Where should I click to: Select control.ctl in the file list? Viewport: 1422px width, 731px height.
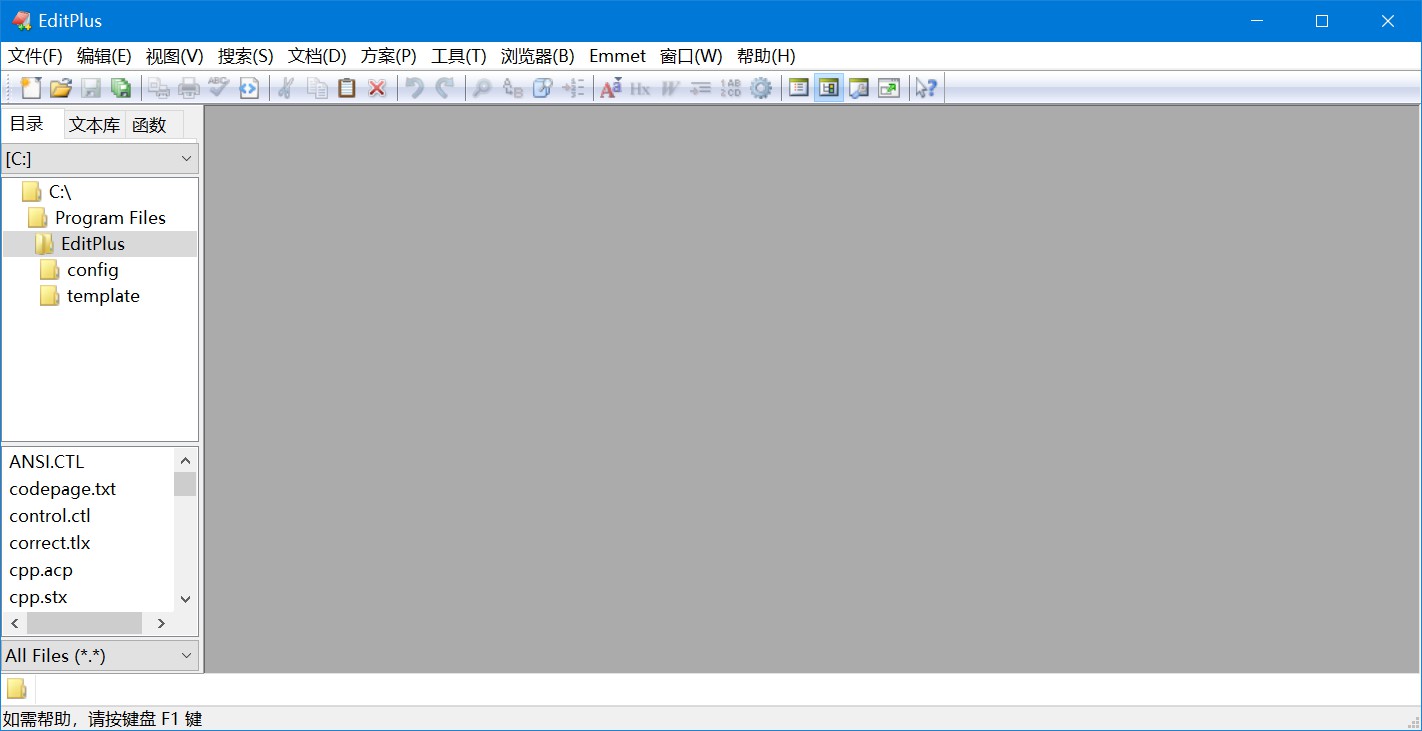pyautogui.click(x=50, y=516)
